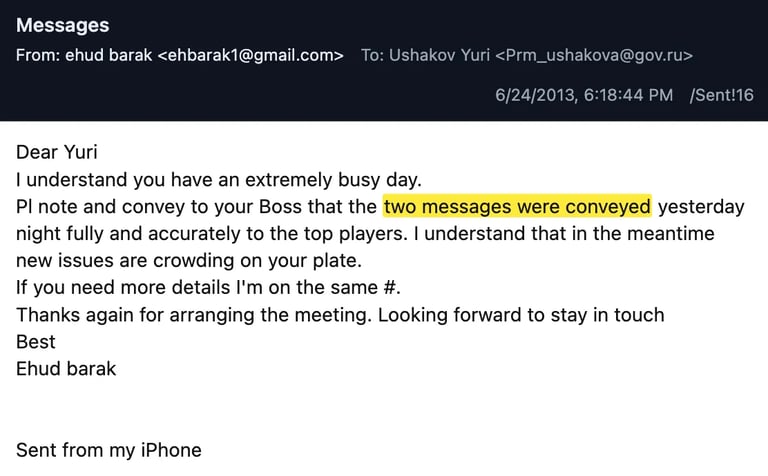Click the 'Sent from my iPhone' footer
768x476 pixels.
click(109, 450)
